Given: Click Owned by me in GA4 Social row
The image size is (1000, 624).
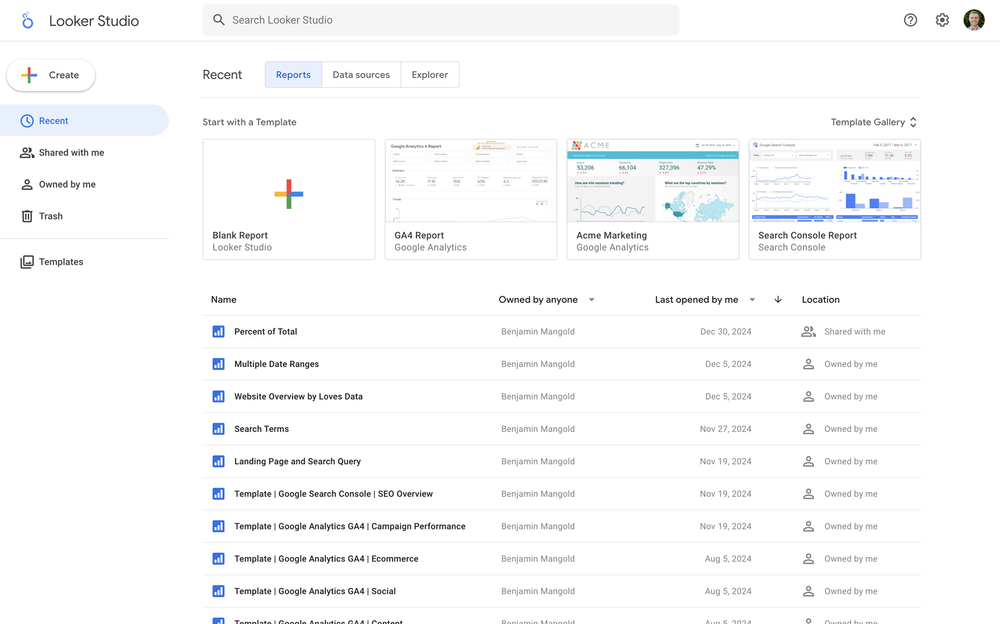Looking at the screenshot, I should pyautogui.click(x=851, y=591).
